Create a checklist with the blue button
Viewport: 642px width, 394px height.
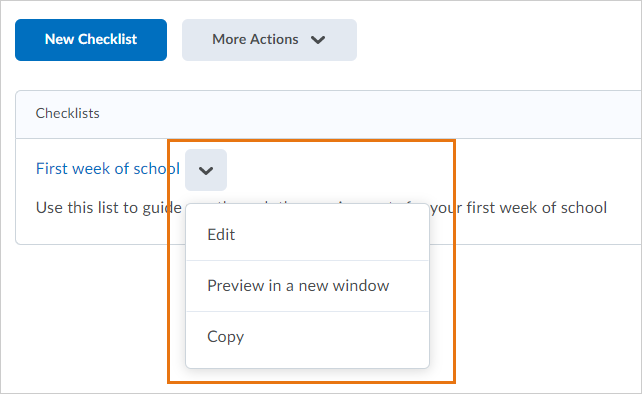click(x=91, y=40)
